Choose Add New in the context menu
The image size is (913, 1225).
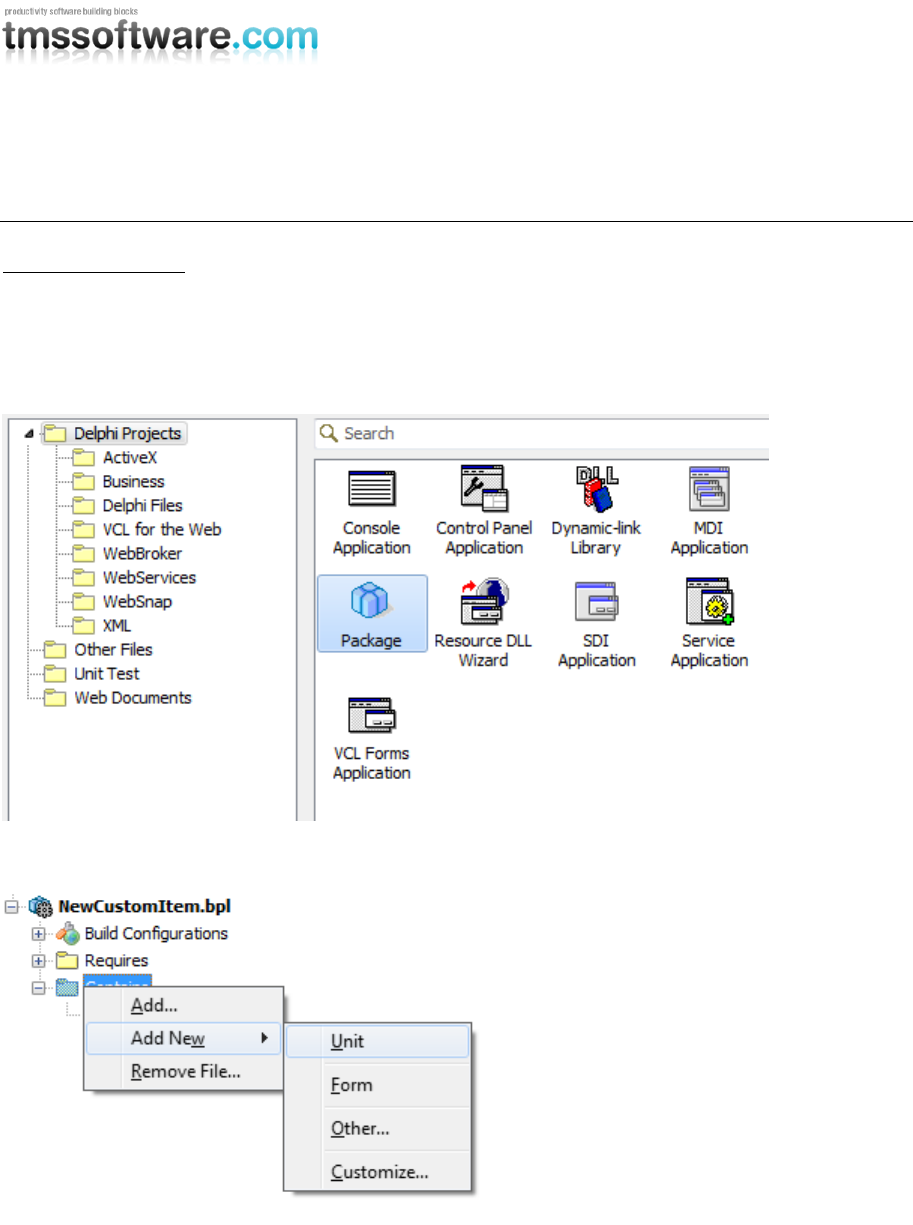184,1038
